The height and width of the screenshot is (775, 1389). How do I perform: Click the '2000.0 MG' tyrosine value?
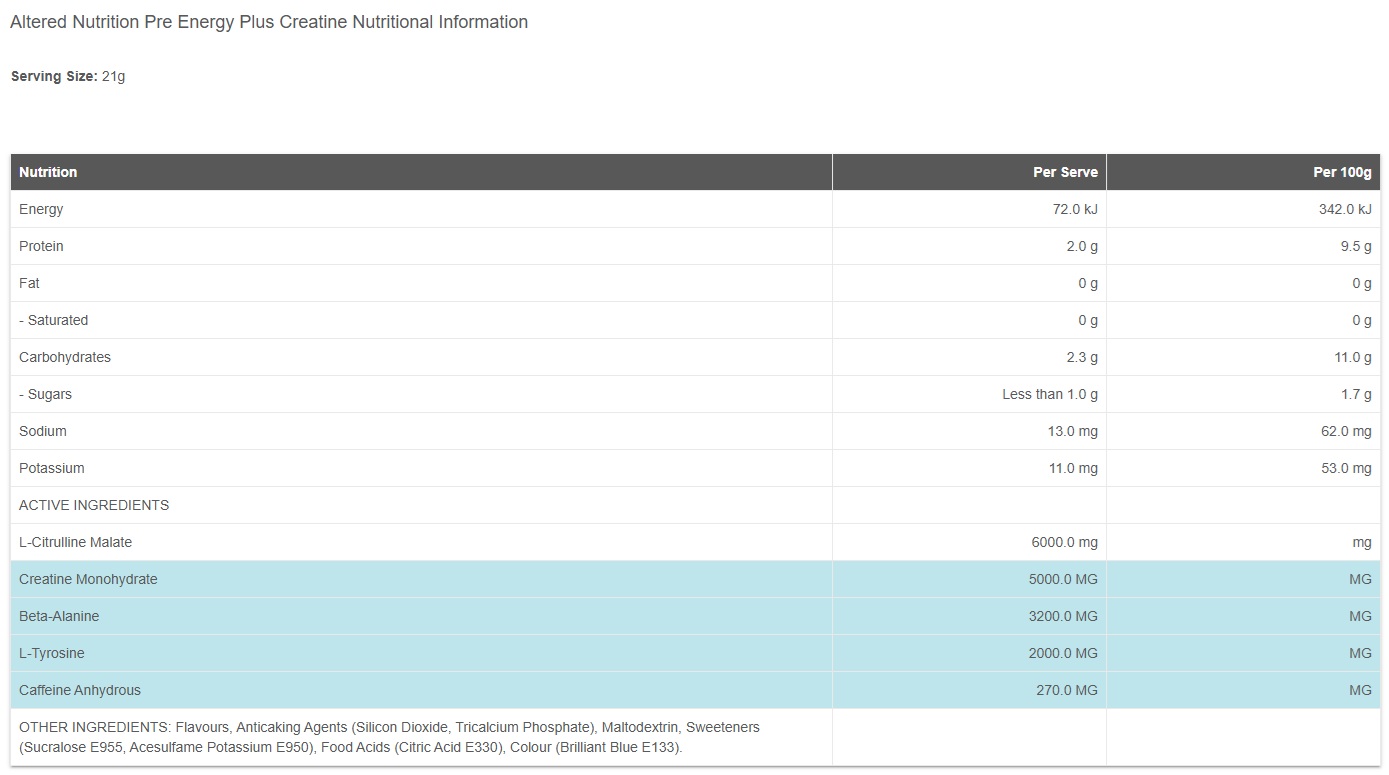(x=1063, y=653)
